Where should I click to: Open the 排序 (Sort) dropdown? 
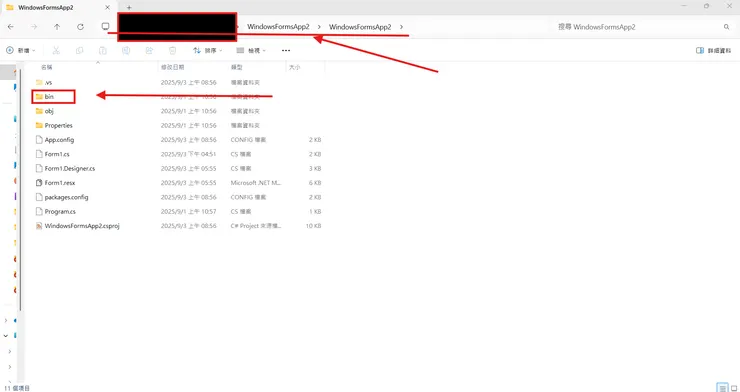tap(208, 50)
